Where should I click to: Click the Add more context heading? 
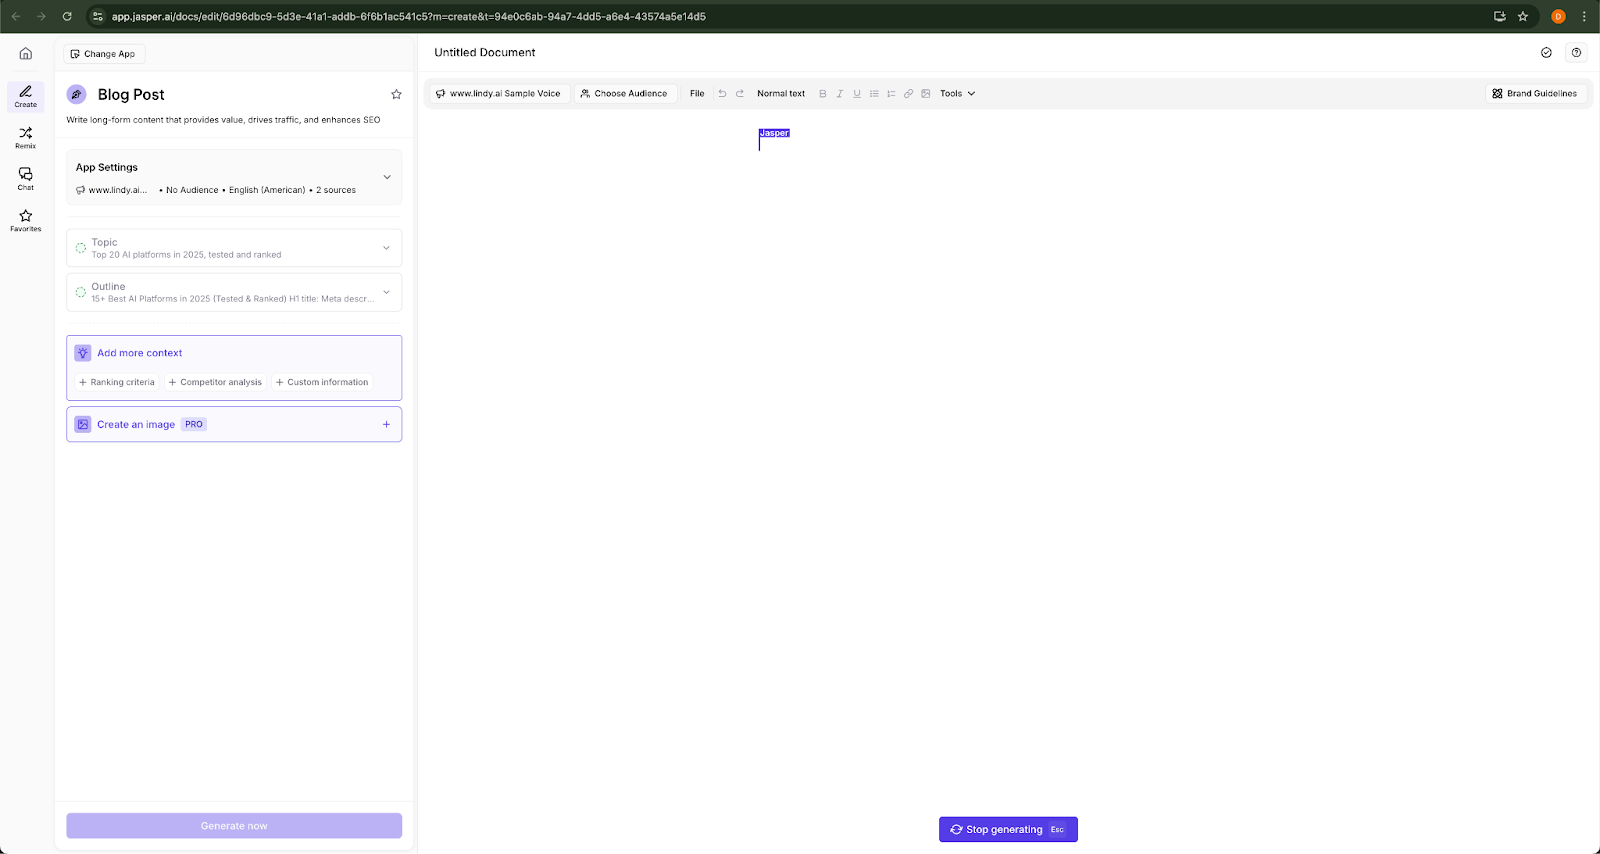pyautogui.click(x=140, y=353)
